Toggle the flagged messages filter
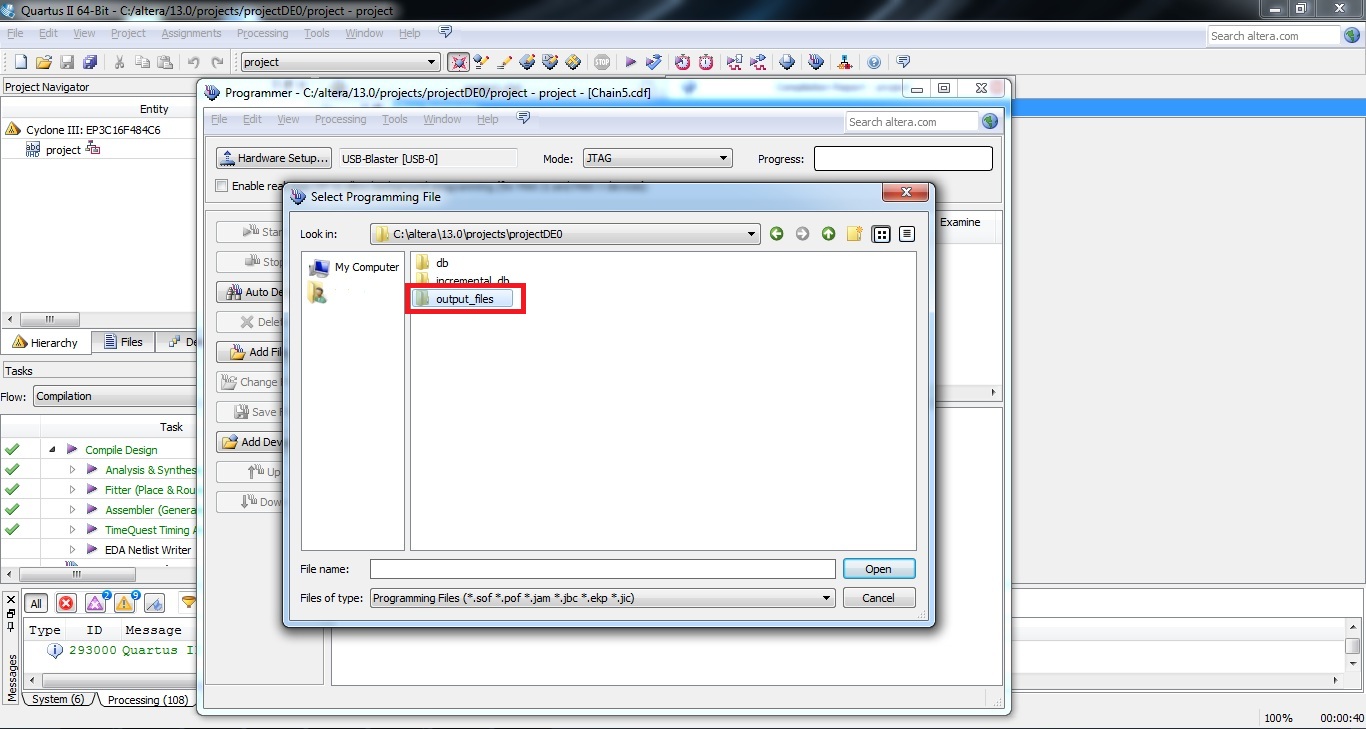Image resolution: width=1366 pixels, height=729 pixels. 154,603
